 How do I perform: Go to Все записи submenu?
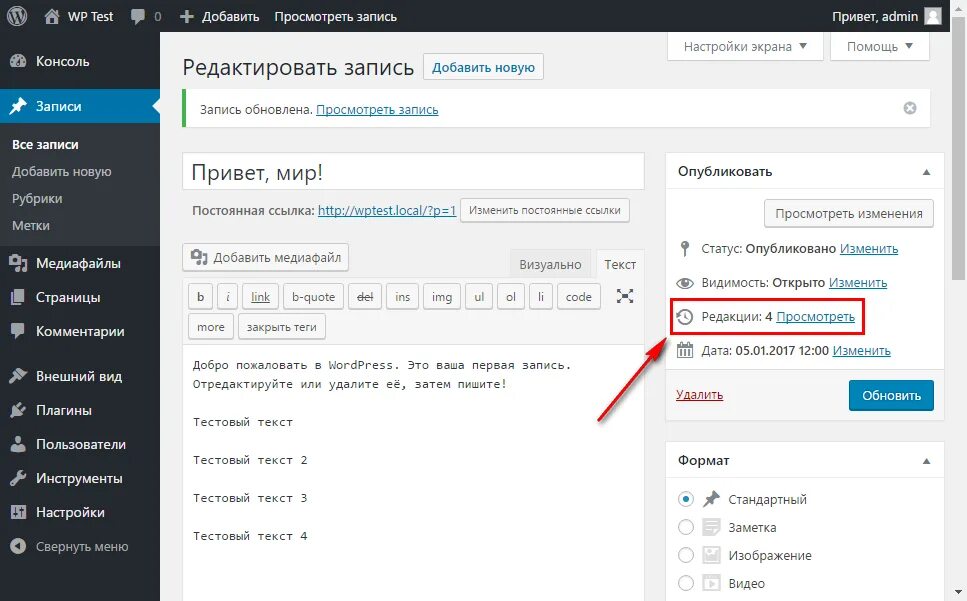(x=45, y=144)
